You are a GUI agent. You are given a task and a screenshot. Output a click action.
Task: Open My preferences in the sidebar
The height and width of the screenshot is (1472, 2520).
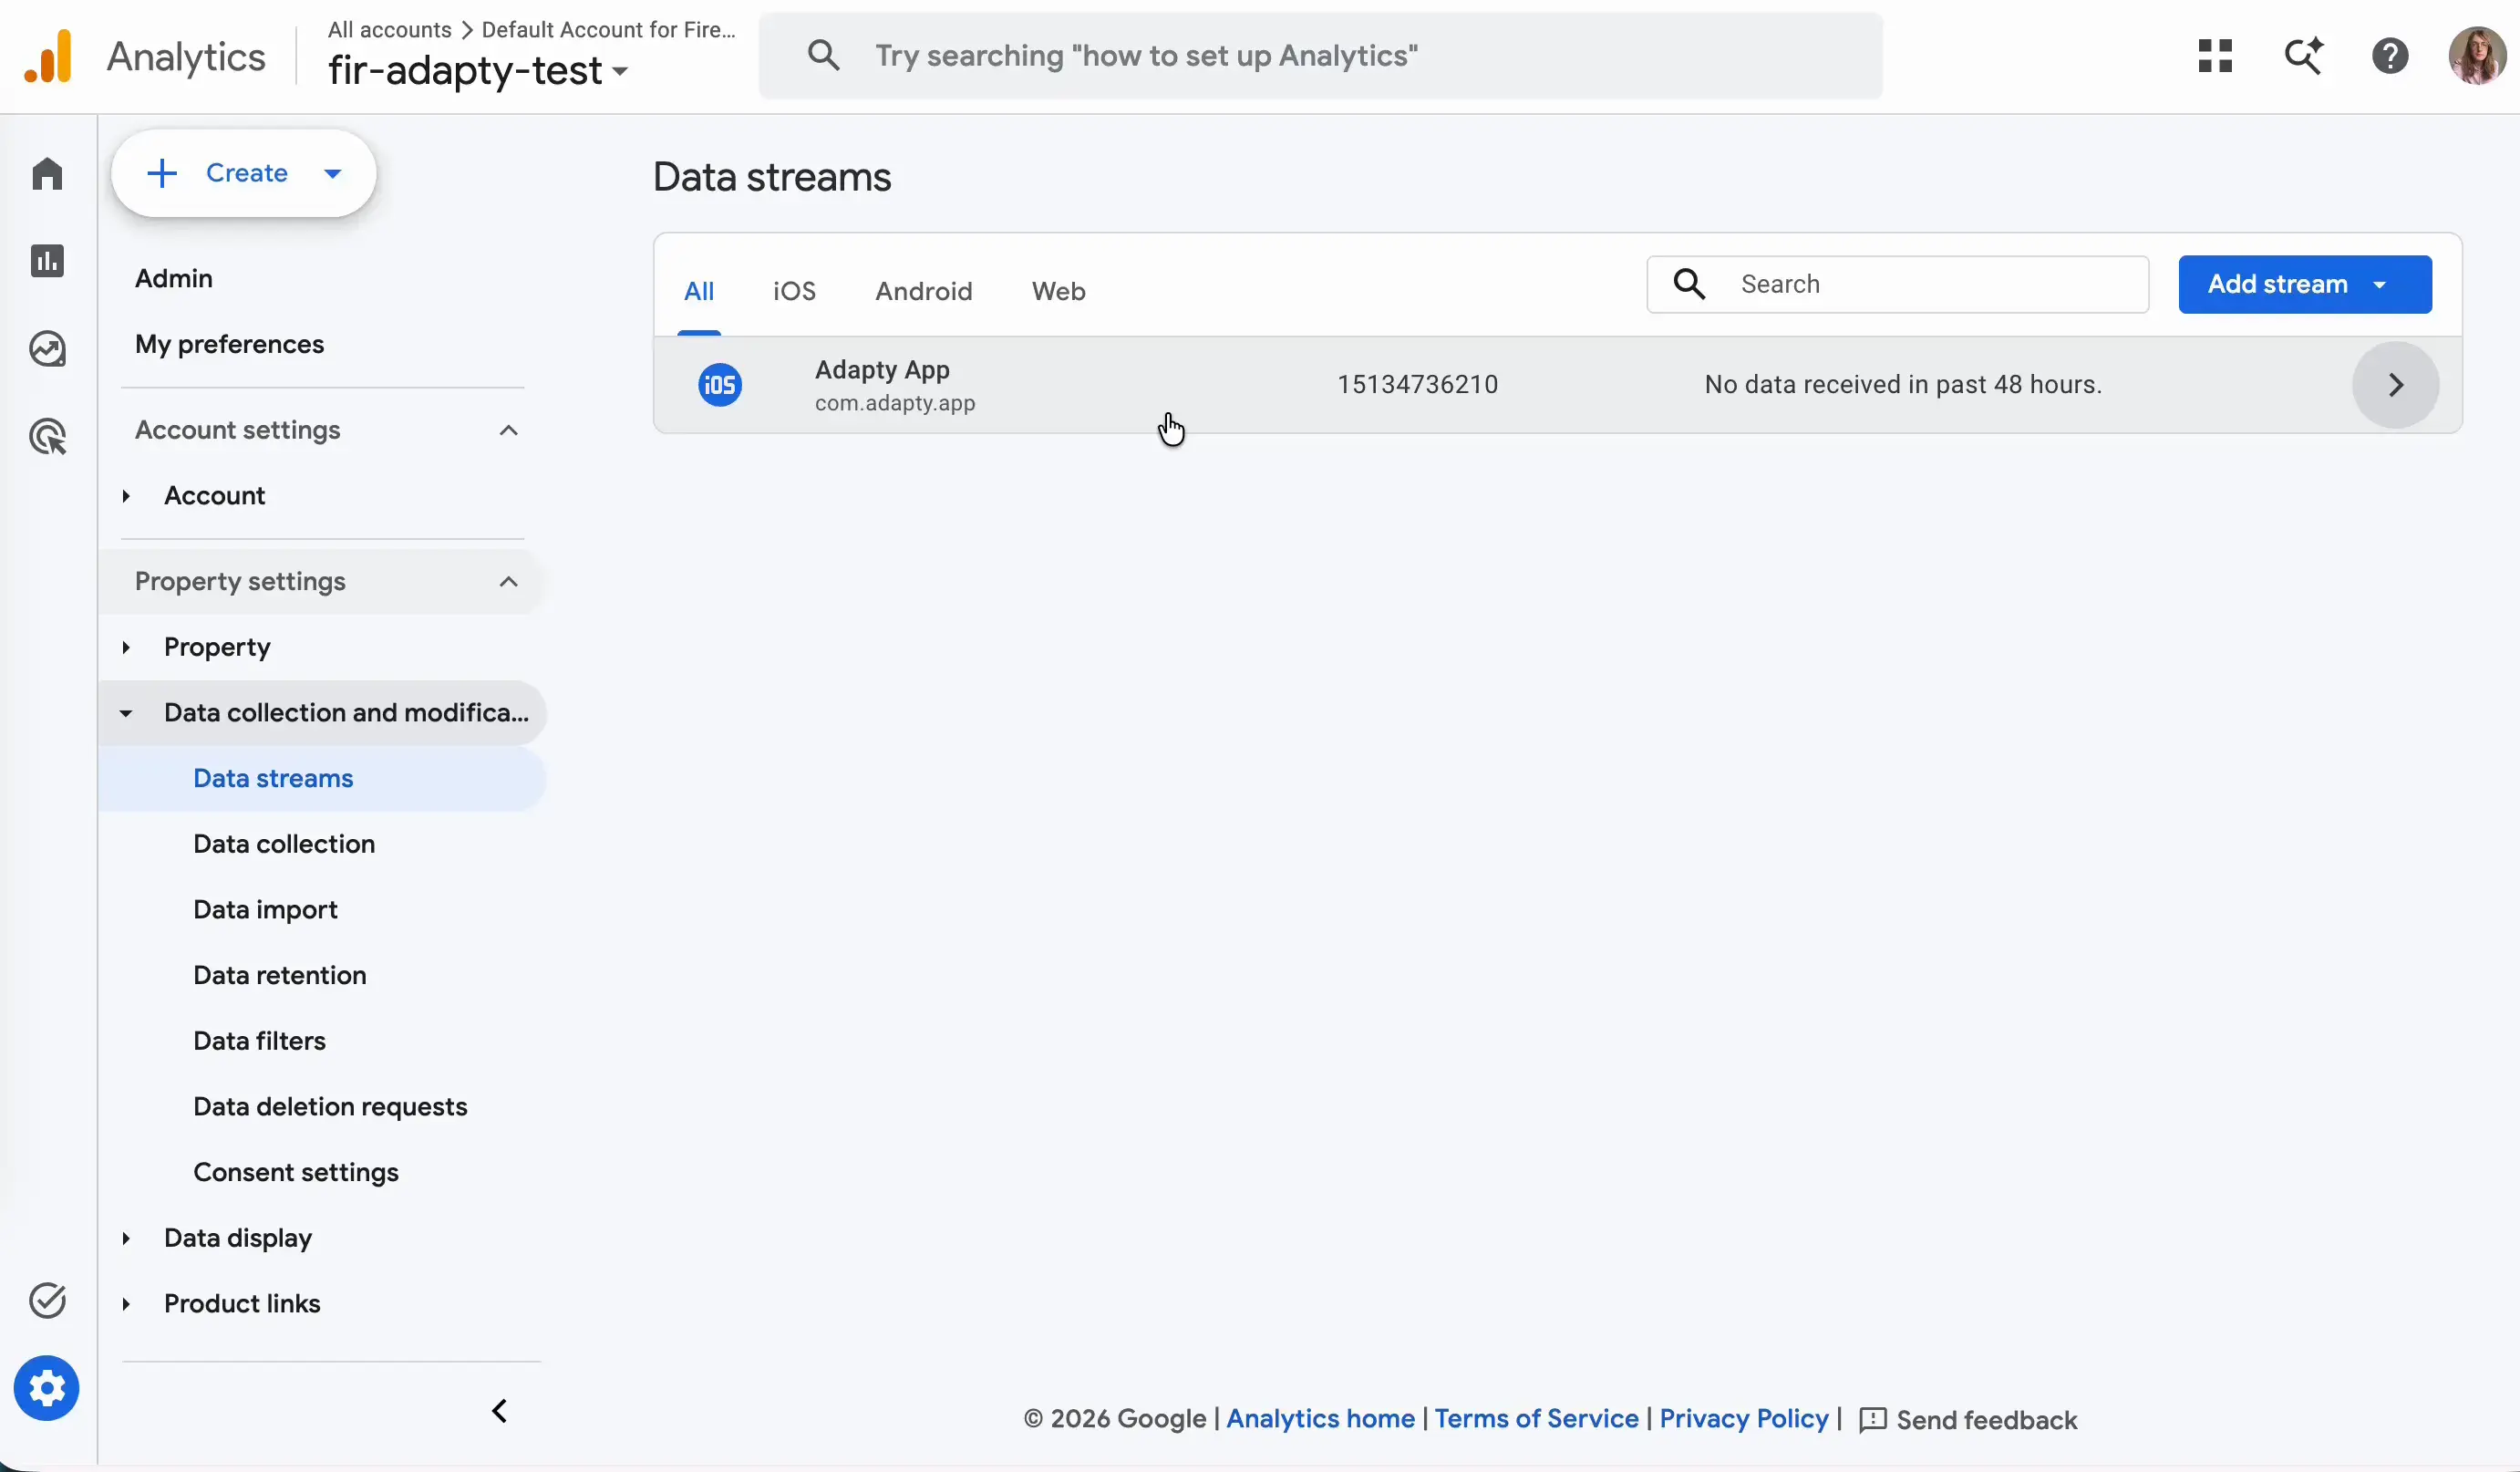229,344
